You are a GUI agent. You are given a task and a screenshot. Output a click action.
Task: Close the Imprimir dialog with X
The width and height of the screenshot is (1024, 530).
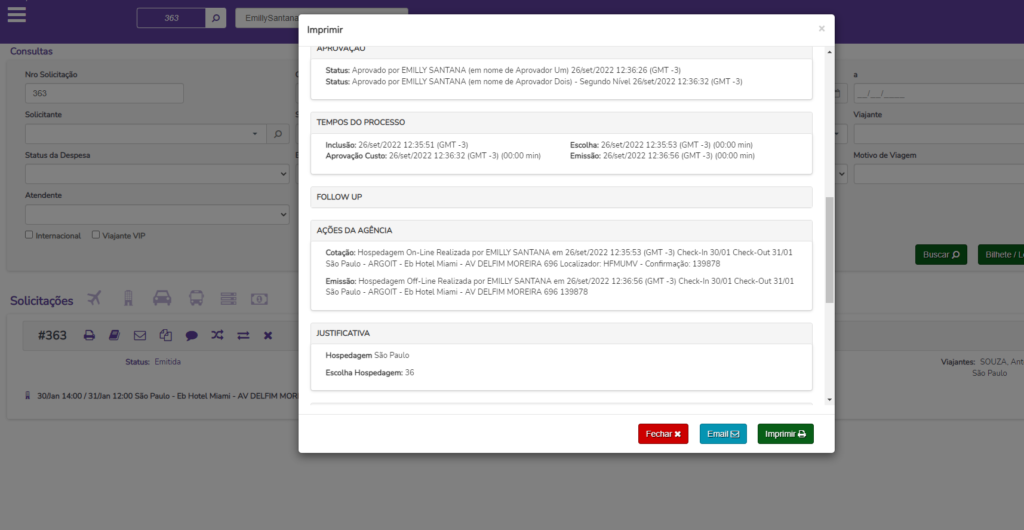click(822, 29)
